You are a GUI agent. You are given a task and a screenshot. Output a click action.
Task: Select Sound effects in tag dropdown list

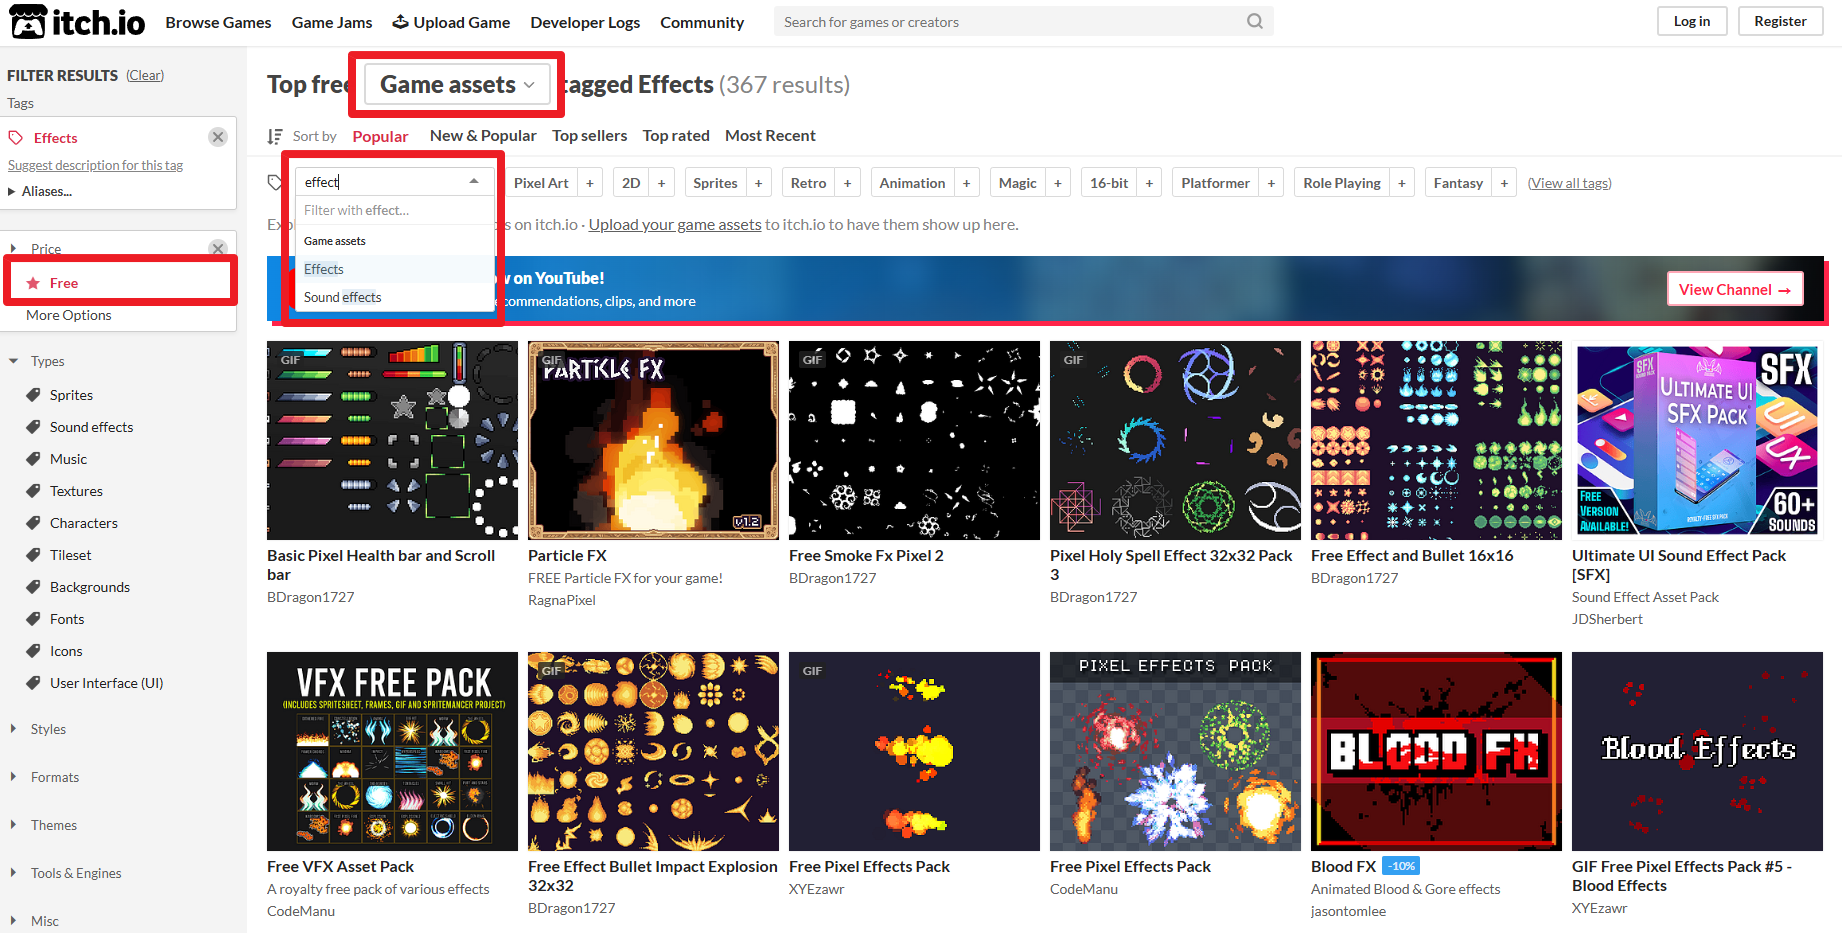tap(395, 297)
